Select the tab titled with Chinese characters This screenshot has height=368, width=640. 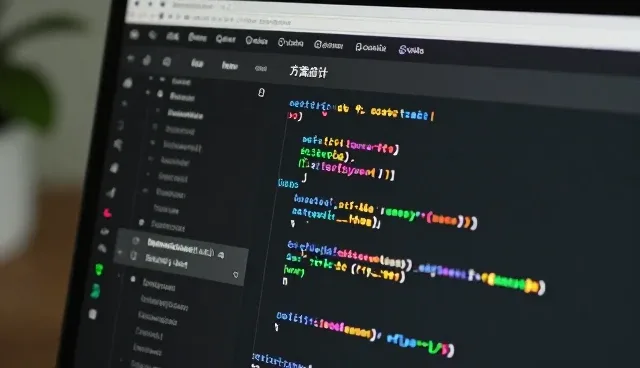click(308, 72)
